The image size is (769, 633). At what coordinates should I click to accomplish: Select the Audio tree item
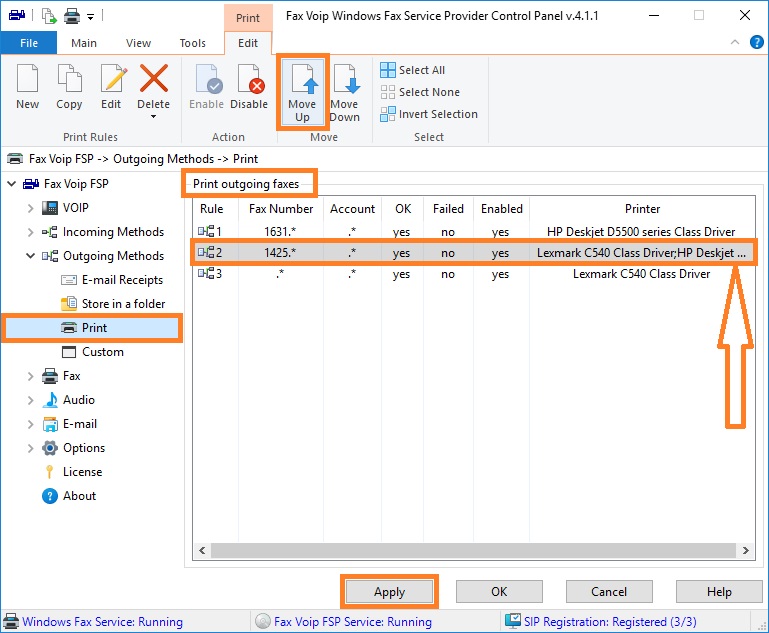point(69,400)
